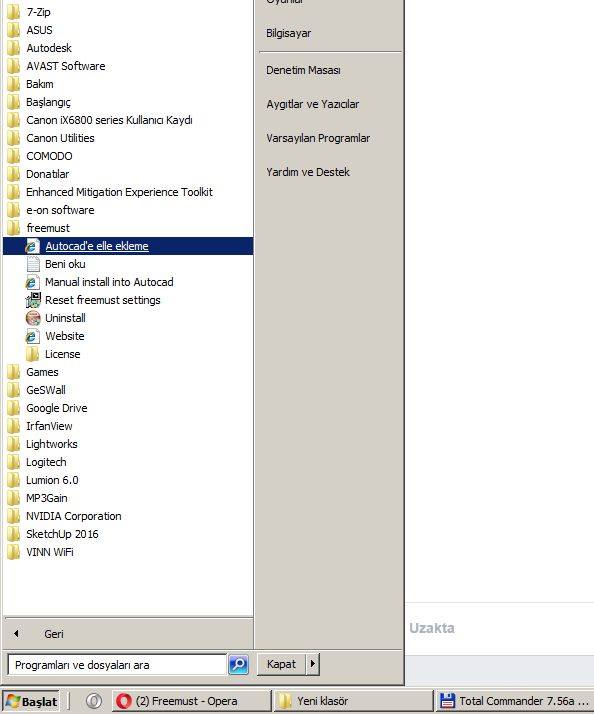The height and width of the screenshot is (714, 594).
Task: Click the folder icon beside SketchUp 2016
Action: [x=14, y=534]
